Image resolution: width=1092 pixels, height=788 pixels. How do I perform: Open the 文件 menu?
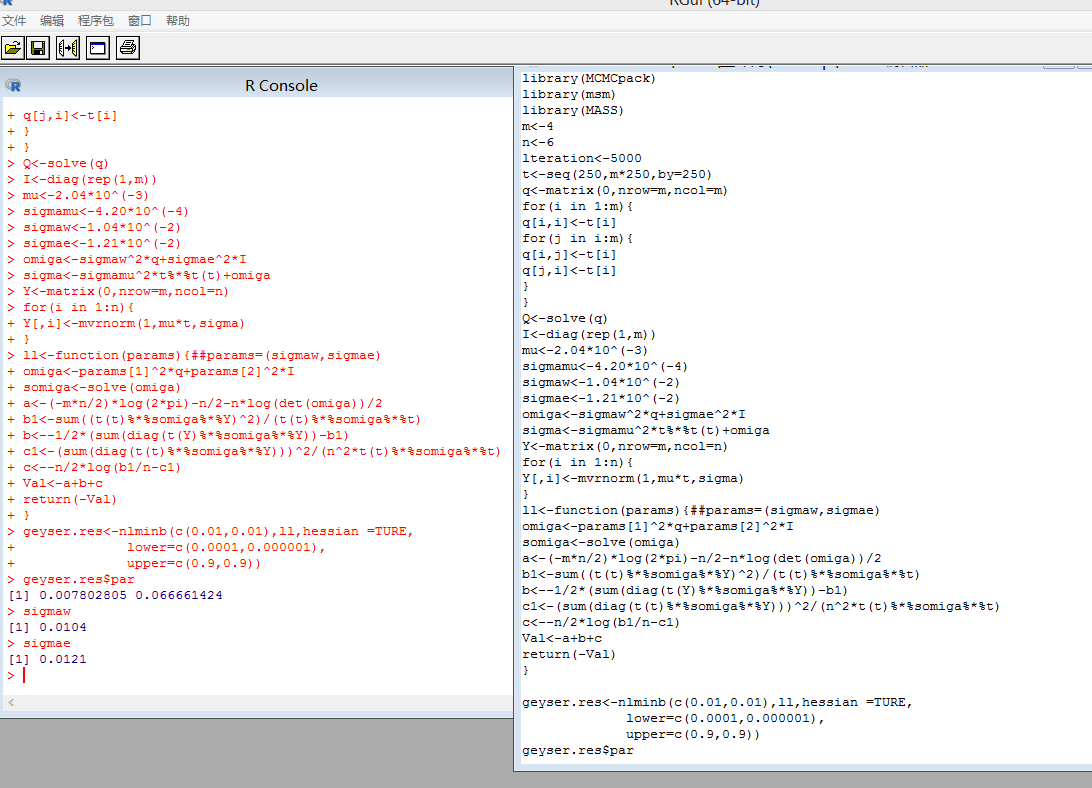click(14, 21)
